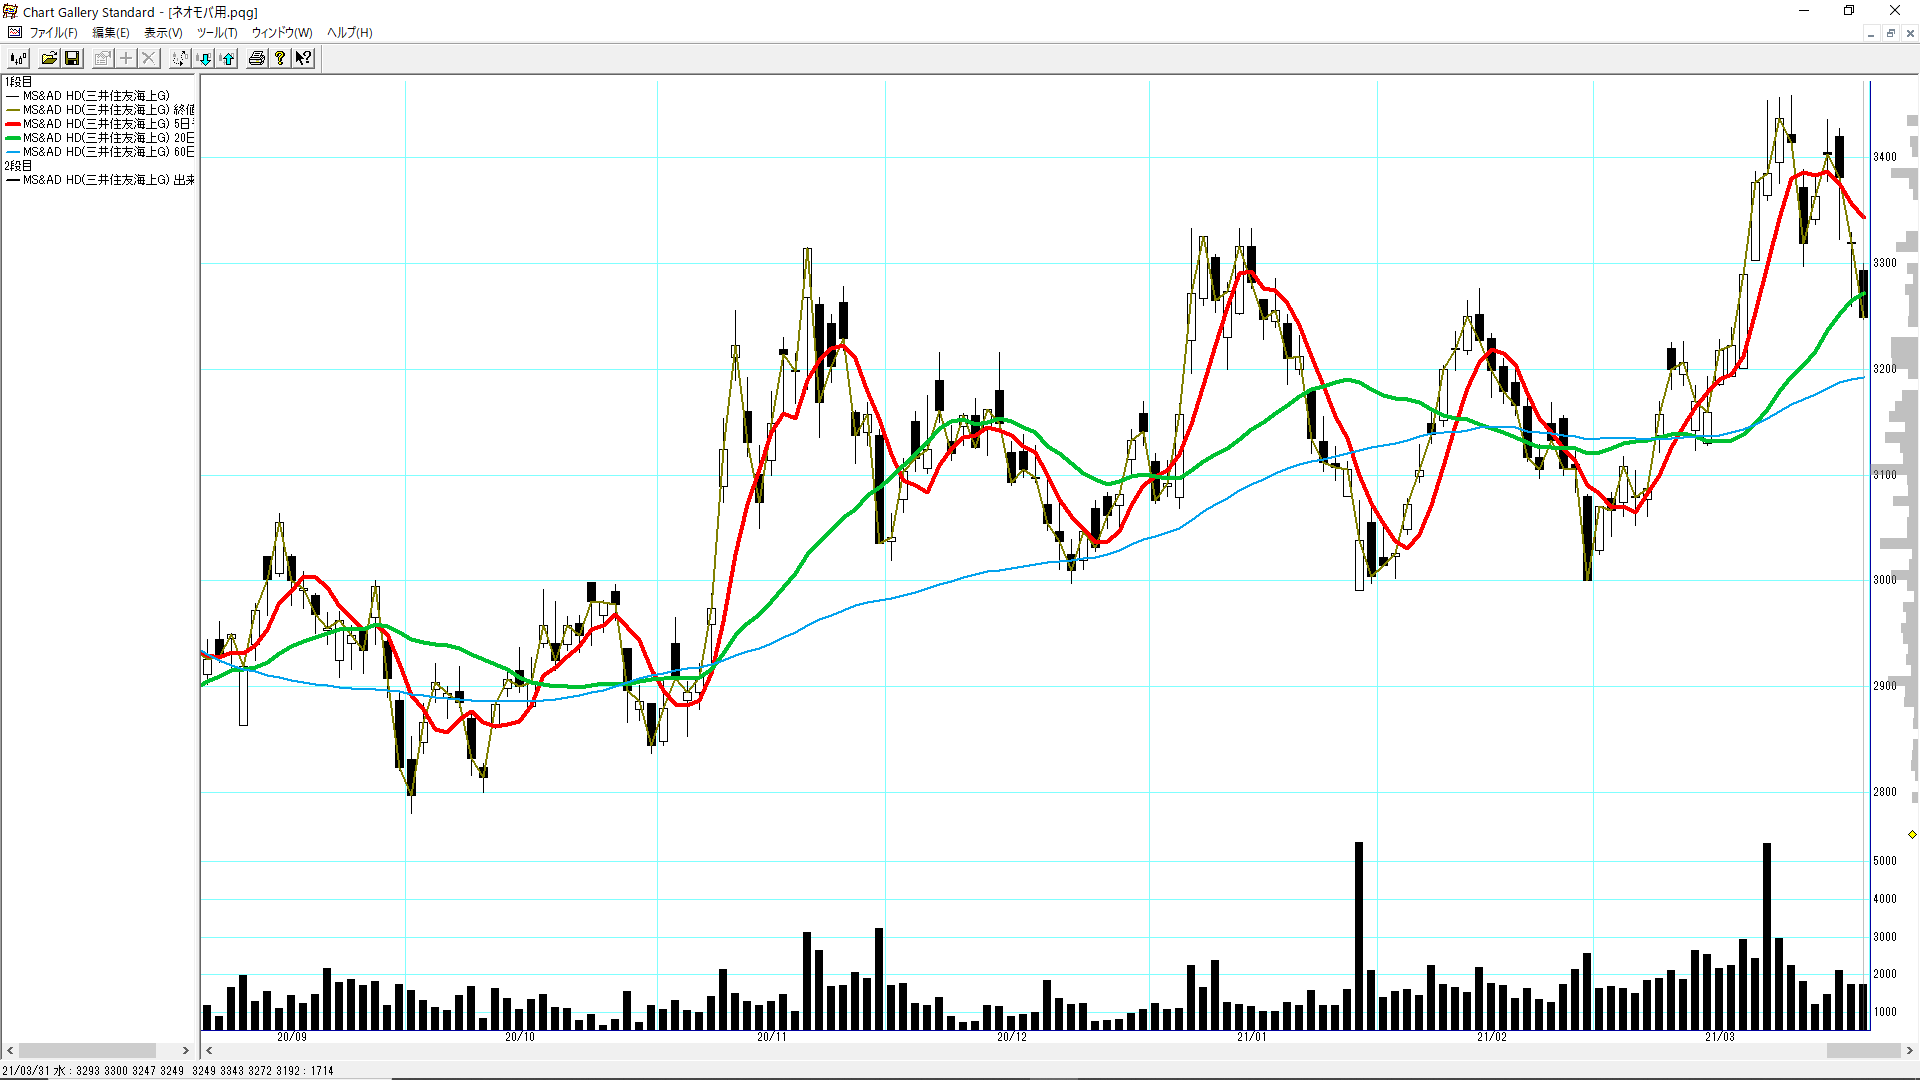Click the open file folder icon
Image resolution: width=1920 pixels, height=1080 pixels.
coord(49,58)
